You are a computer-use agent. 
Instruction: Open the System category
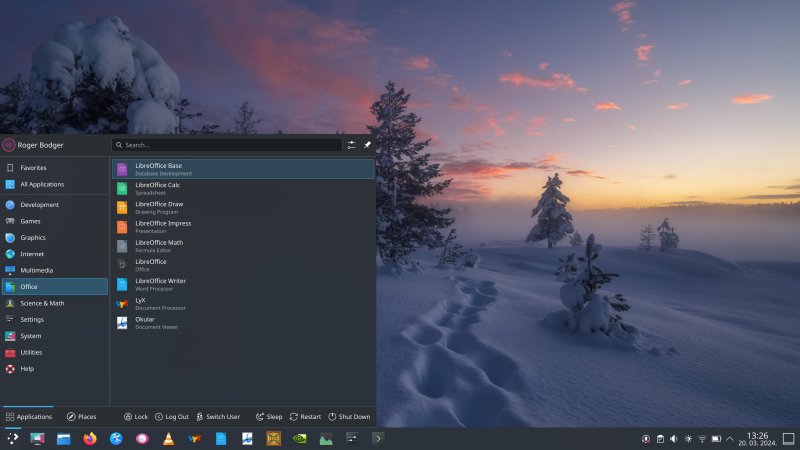tap(55, 336)
